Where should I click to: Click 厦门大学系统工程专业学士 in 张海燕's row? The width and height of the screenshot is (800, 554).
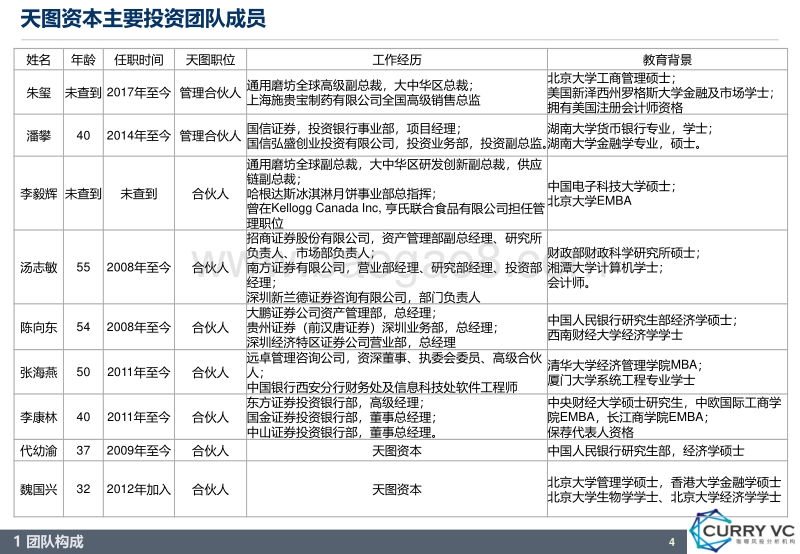coord(621,380)
